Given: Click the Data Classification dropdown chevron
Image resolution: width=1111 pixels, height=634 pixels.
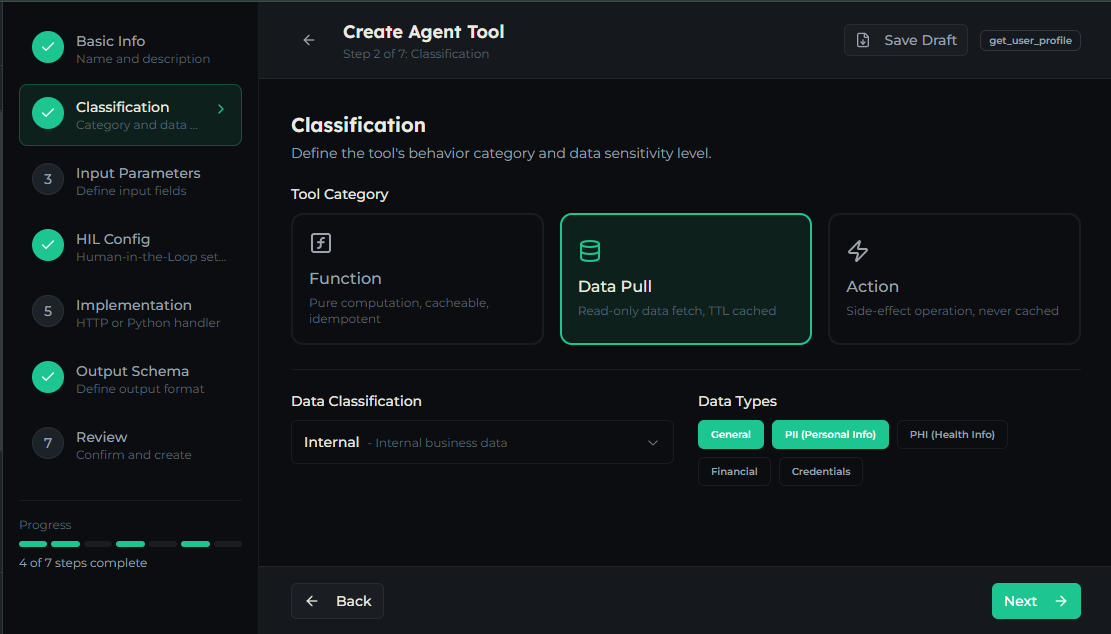Looking at the screenshot, I should click(653, 443).
